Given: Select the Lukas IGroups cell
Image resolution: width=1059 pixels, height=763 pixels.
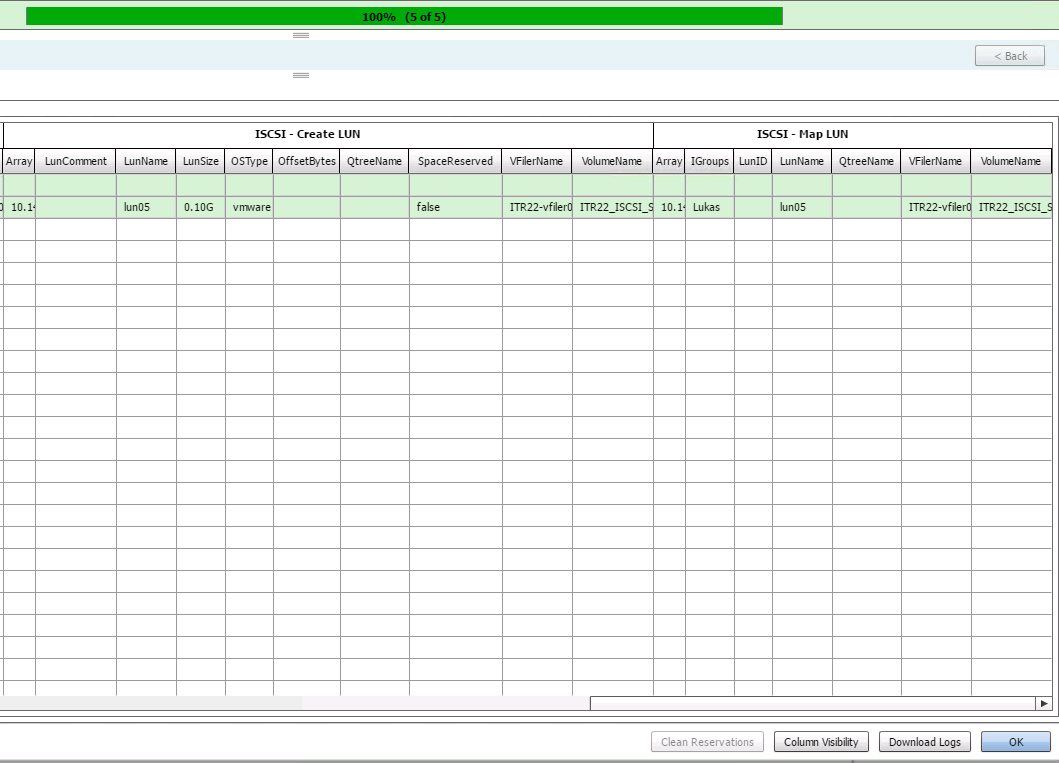Looking at the screenshot, I should click(710, 207).
